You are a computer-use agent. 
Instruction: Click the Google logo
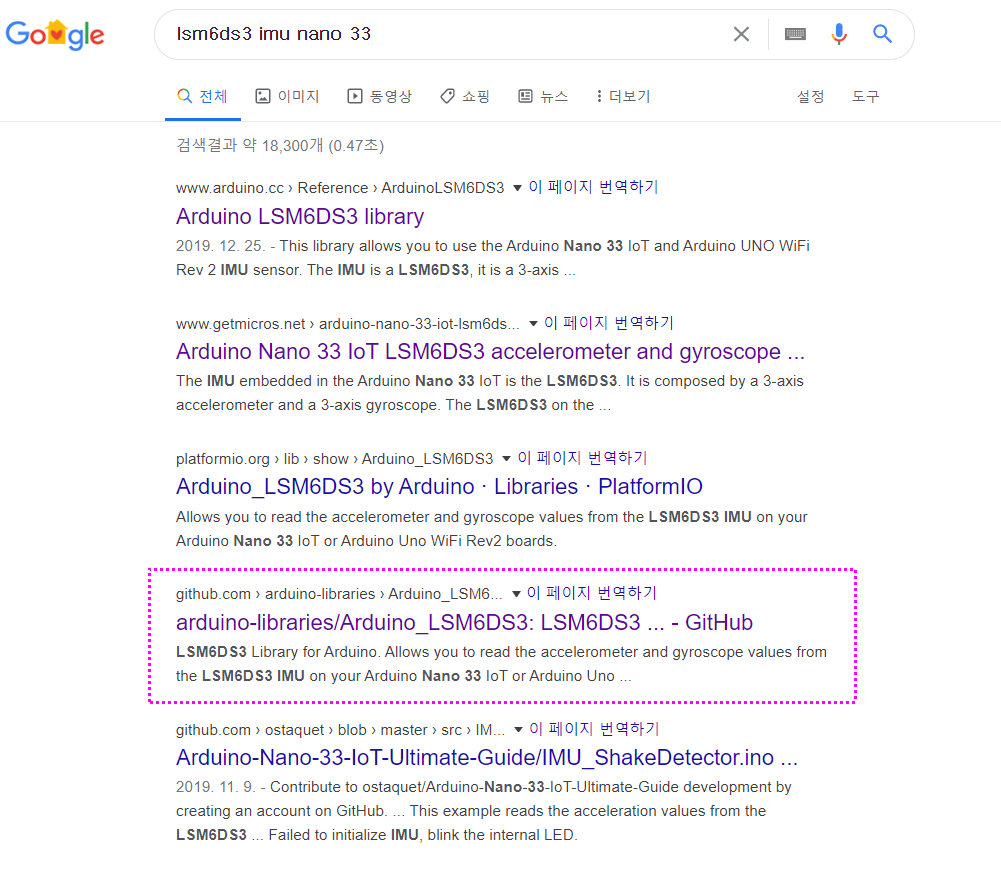(x=55, y=34)
